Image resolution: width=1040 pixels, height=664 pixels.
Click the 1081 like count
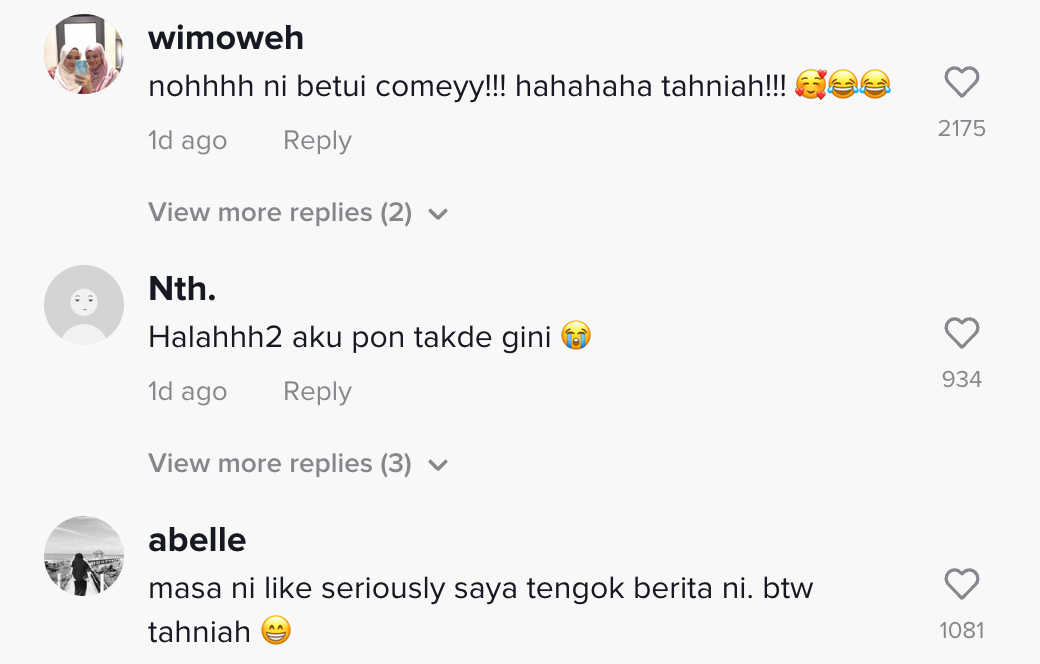pos(961,630)
